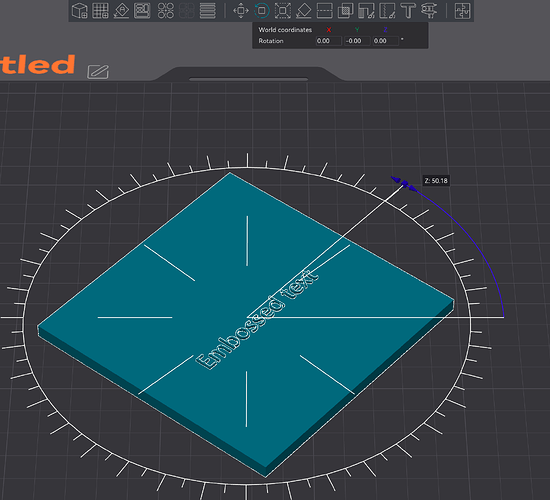Click the Add object cube icon
550x500 pixels.
pos(80,11)
